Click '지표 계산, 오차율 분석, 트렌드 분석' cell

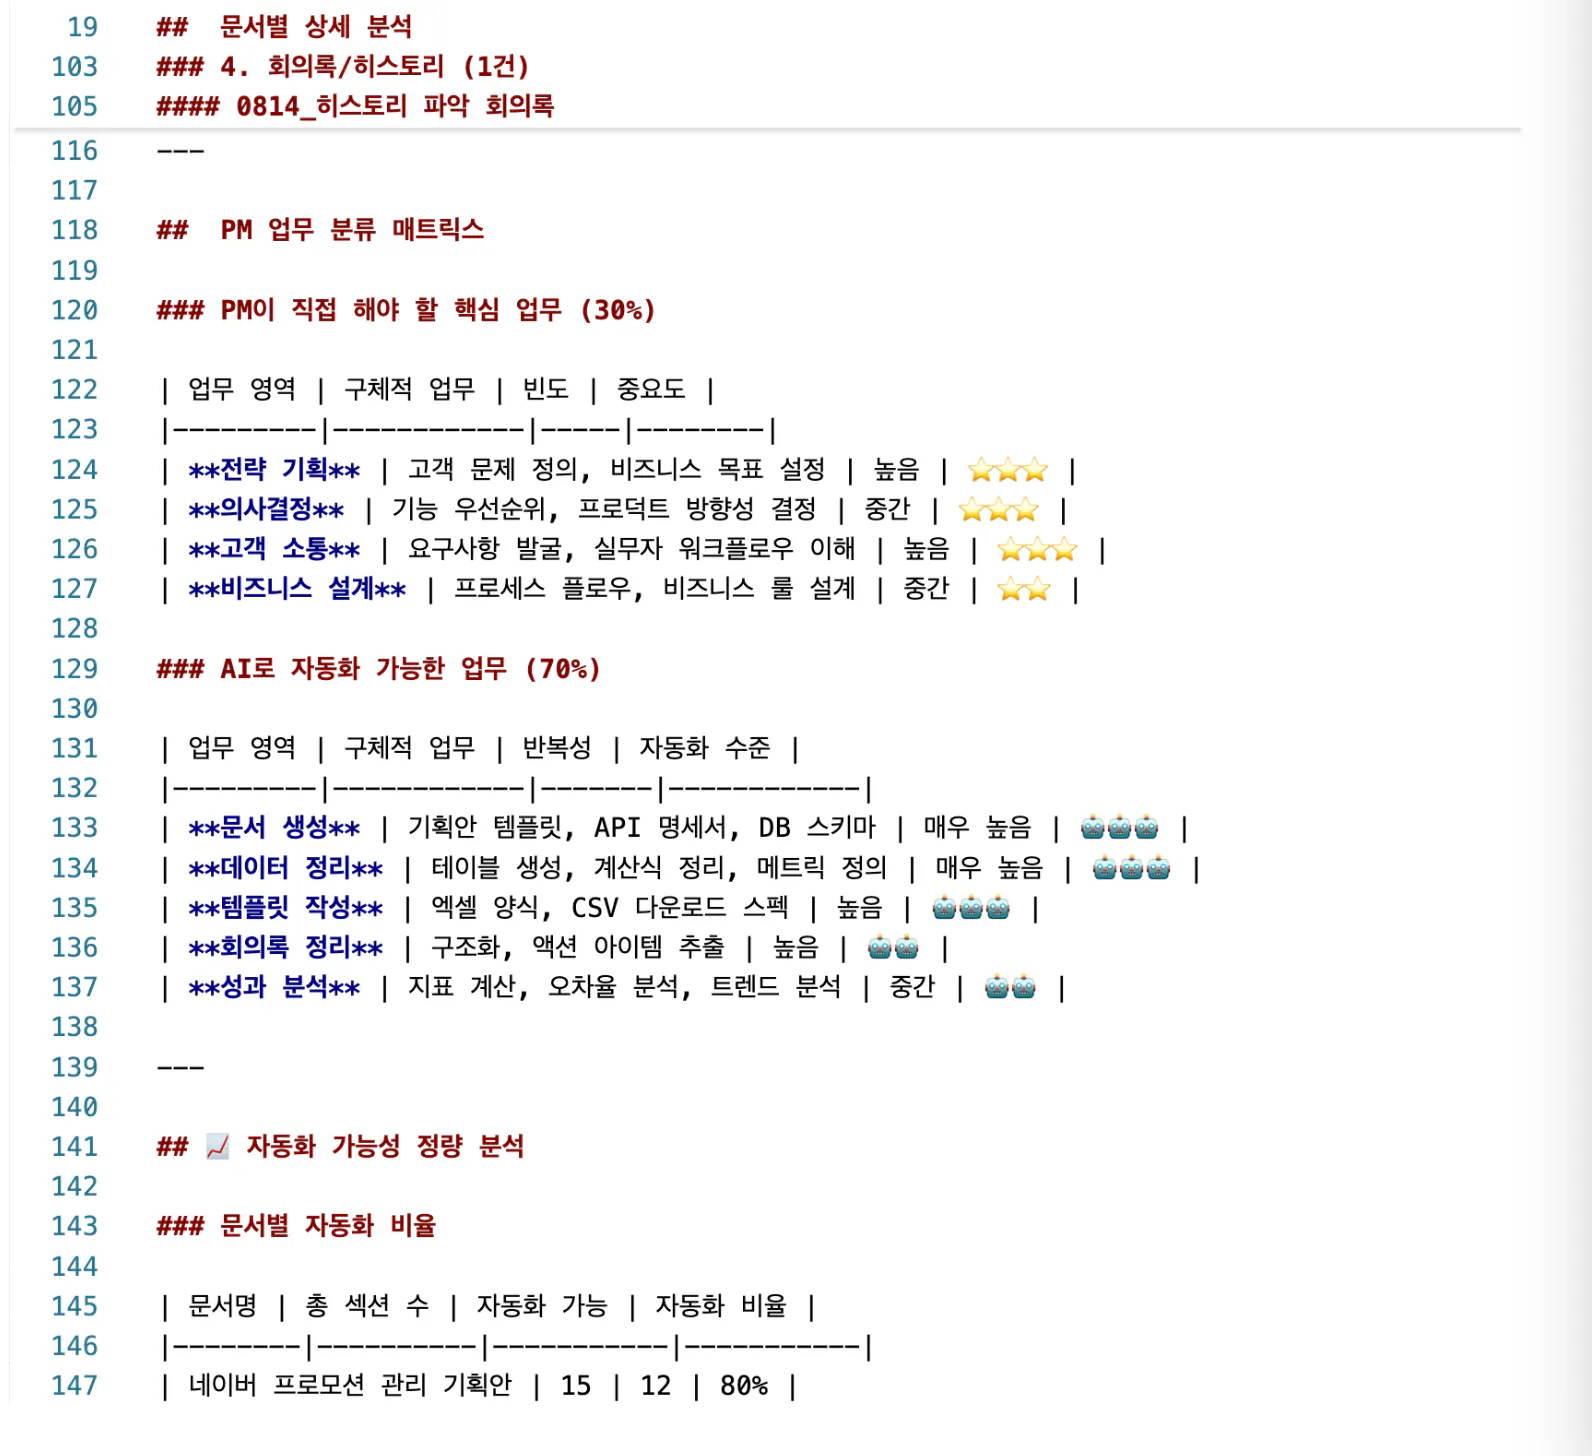click(x=625, y=988)
